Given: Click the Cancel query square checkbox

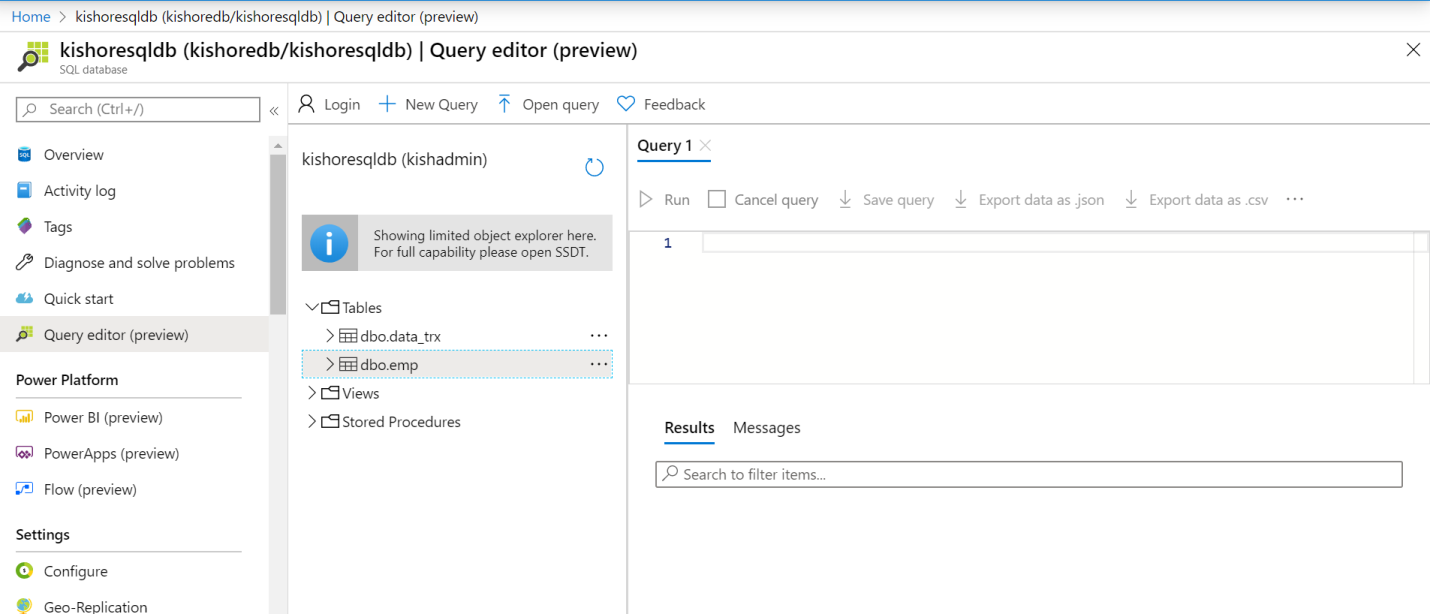Looking at the screenshot, I should pos(716,200).
